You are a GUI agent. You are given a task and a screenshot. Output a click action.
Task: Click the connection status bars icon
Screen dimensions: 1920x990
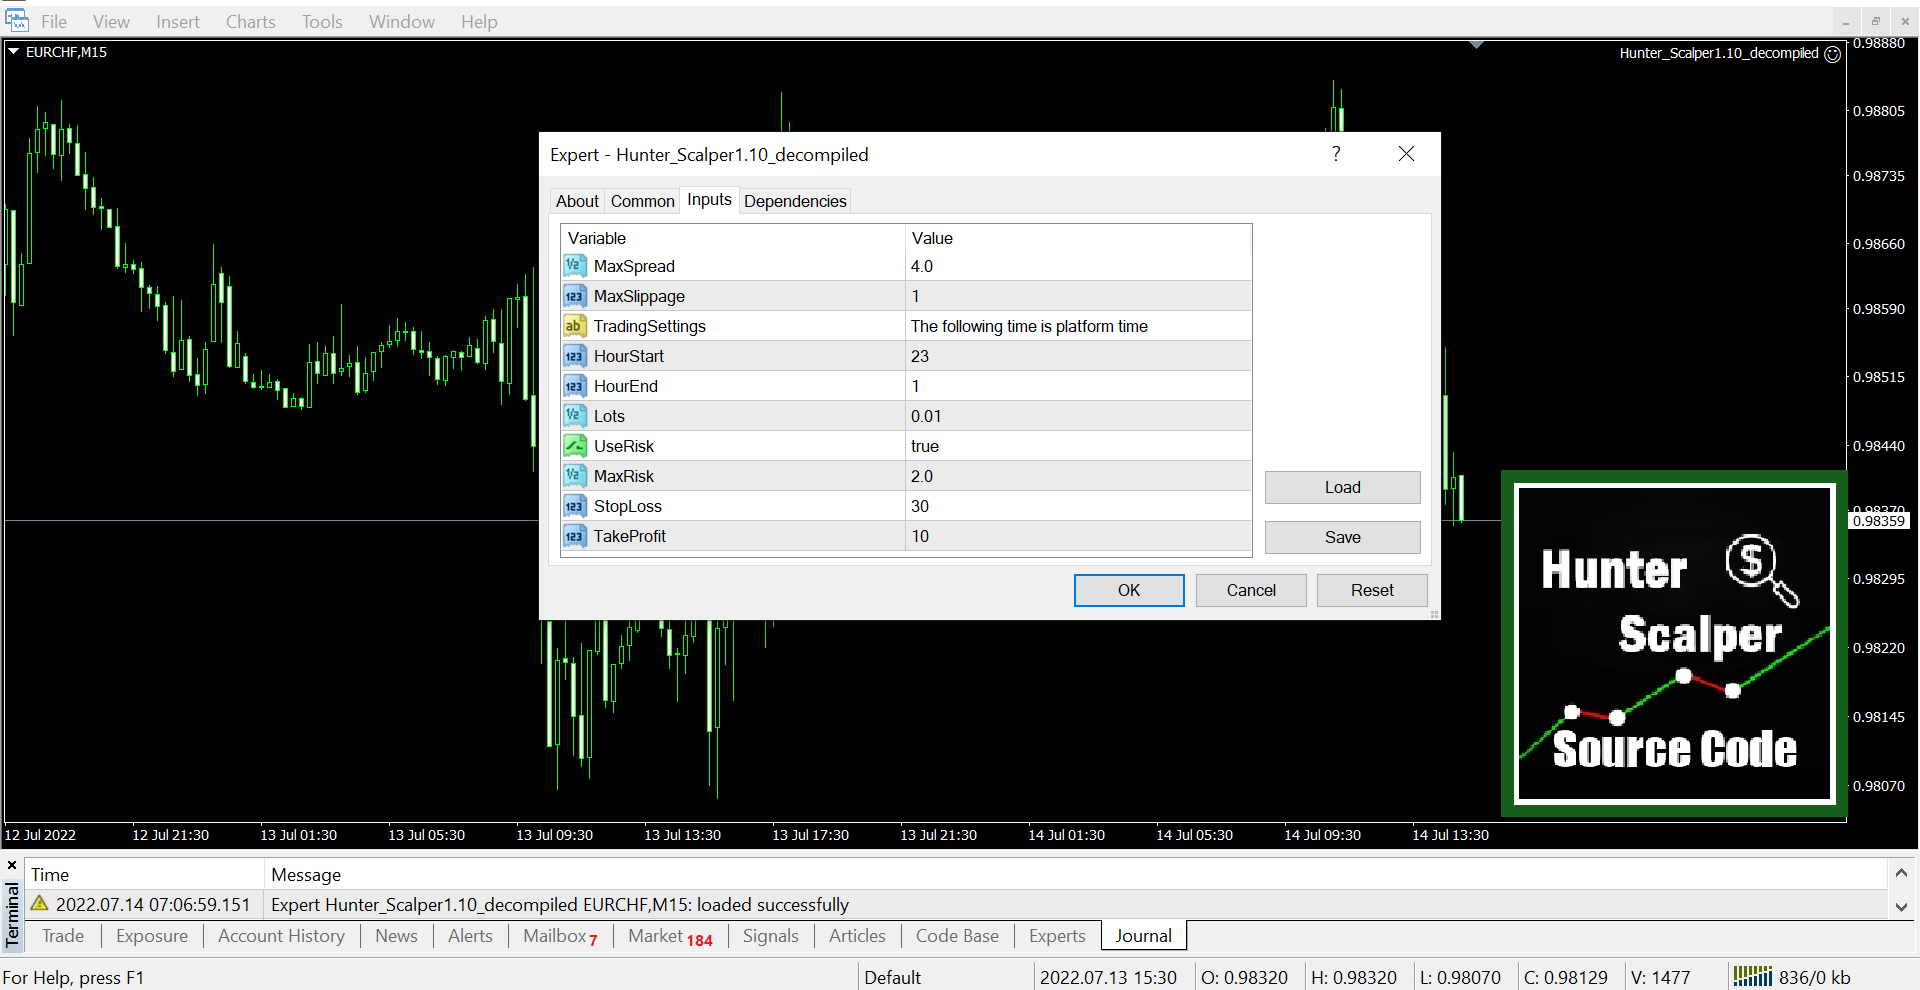point(1752,976)
